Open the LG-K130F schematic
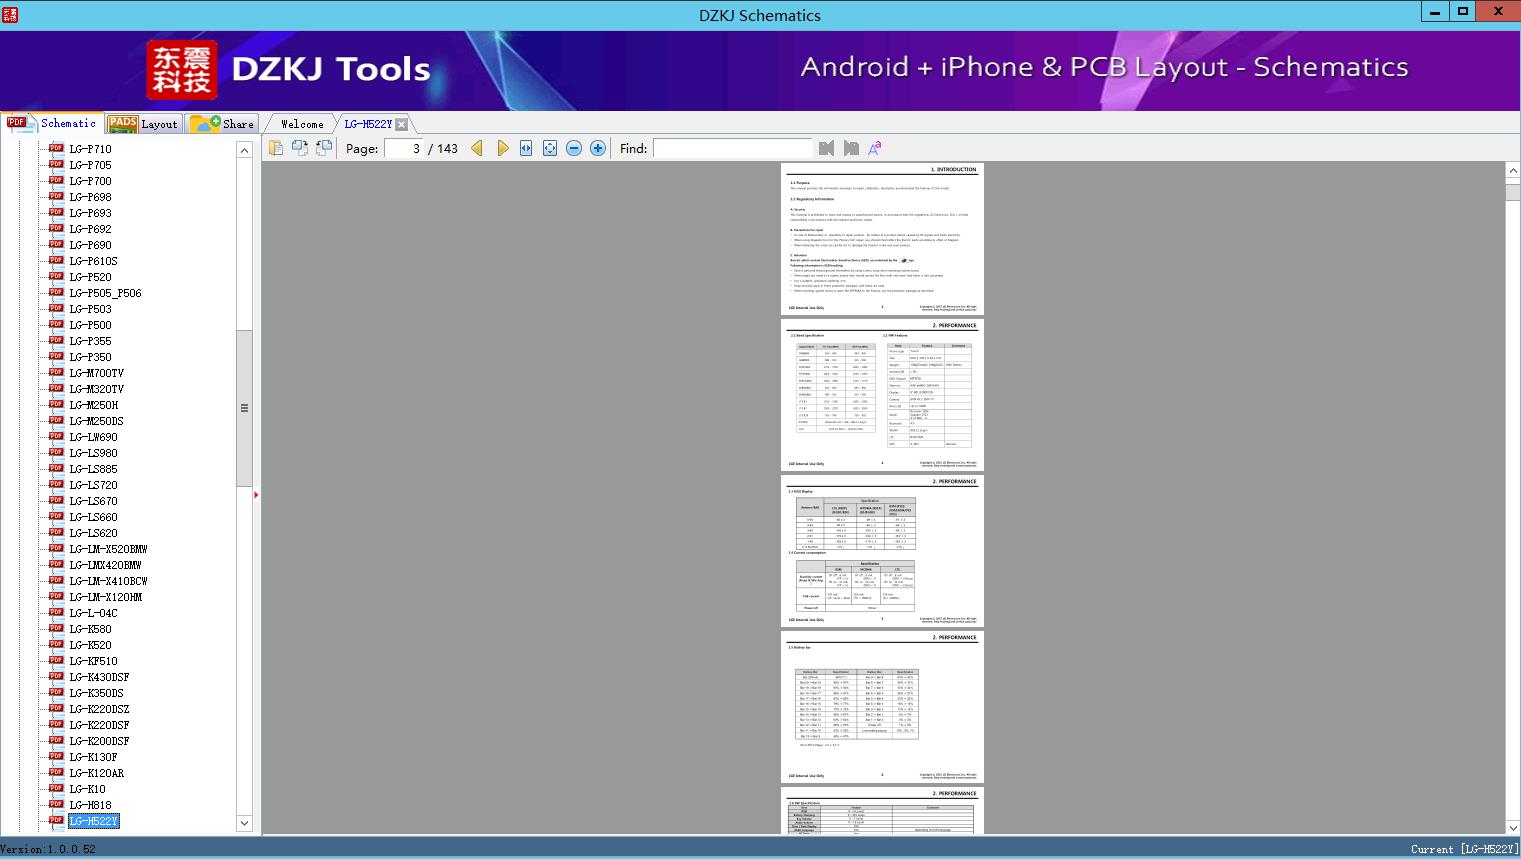The height and width of the screenshot is (859, 1521). click(x=93, y=757)
